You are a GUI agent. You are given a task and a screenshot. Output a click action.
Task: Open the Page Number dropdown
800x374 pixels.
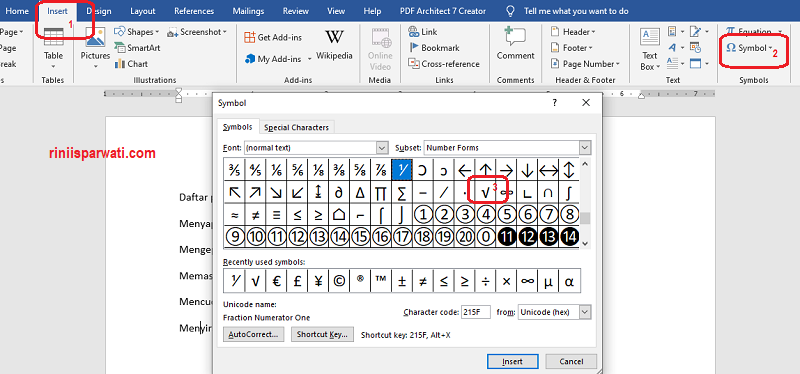pos(585,64)
